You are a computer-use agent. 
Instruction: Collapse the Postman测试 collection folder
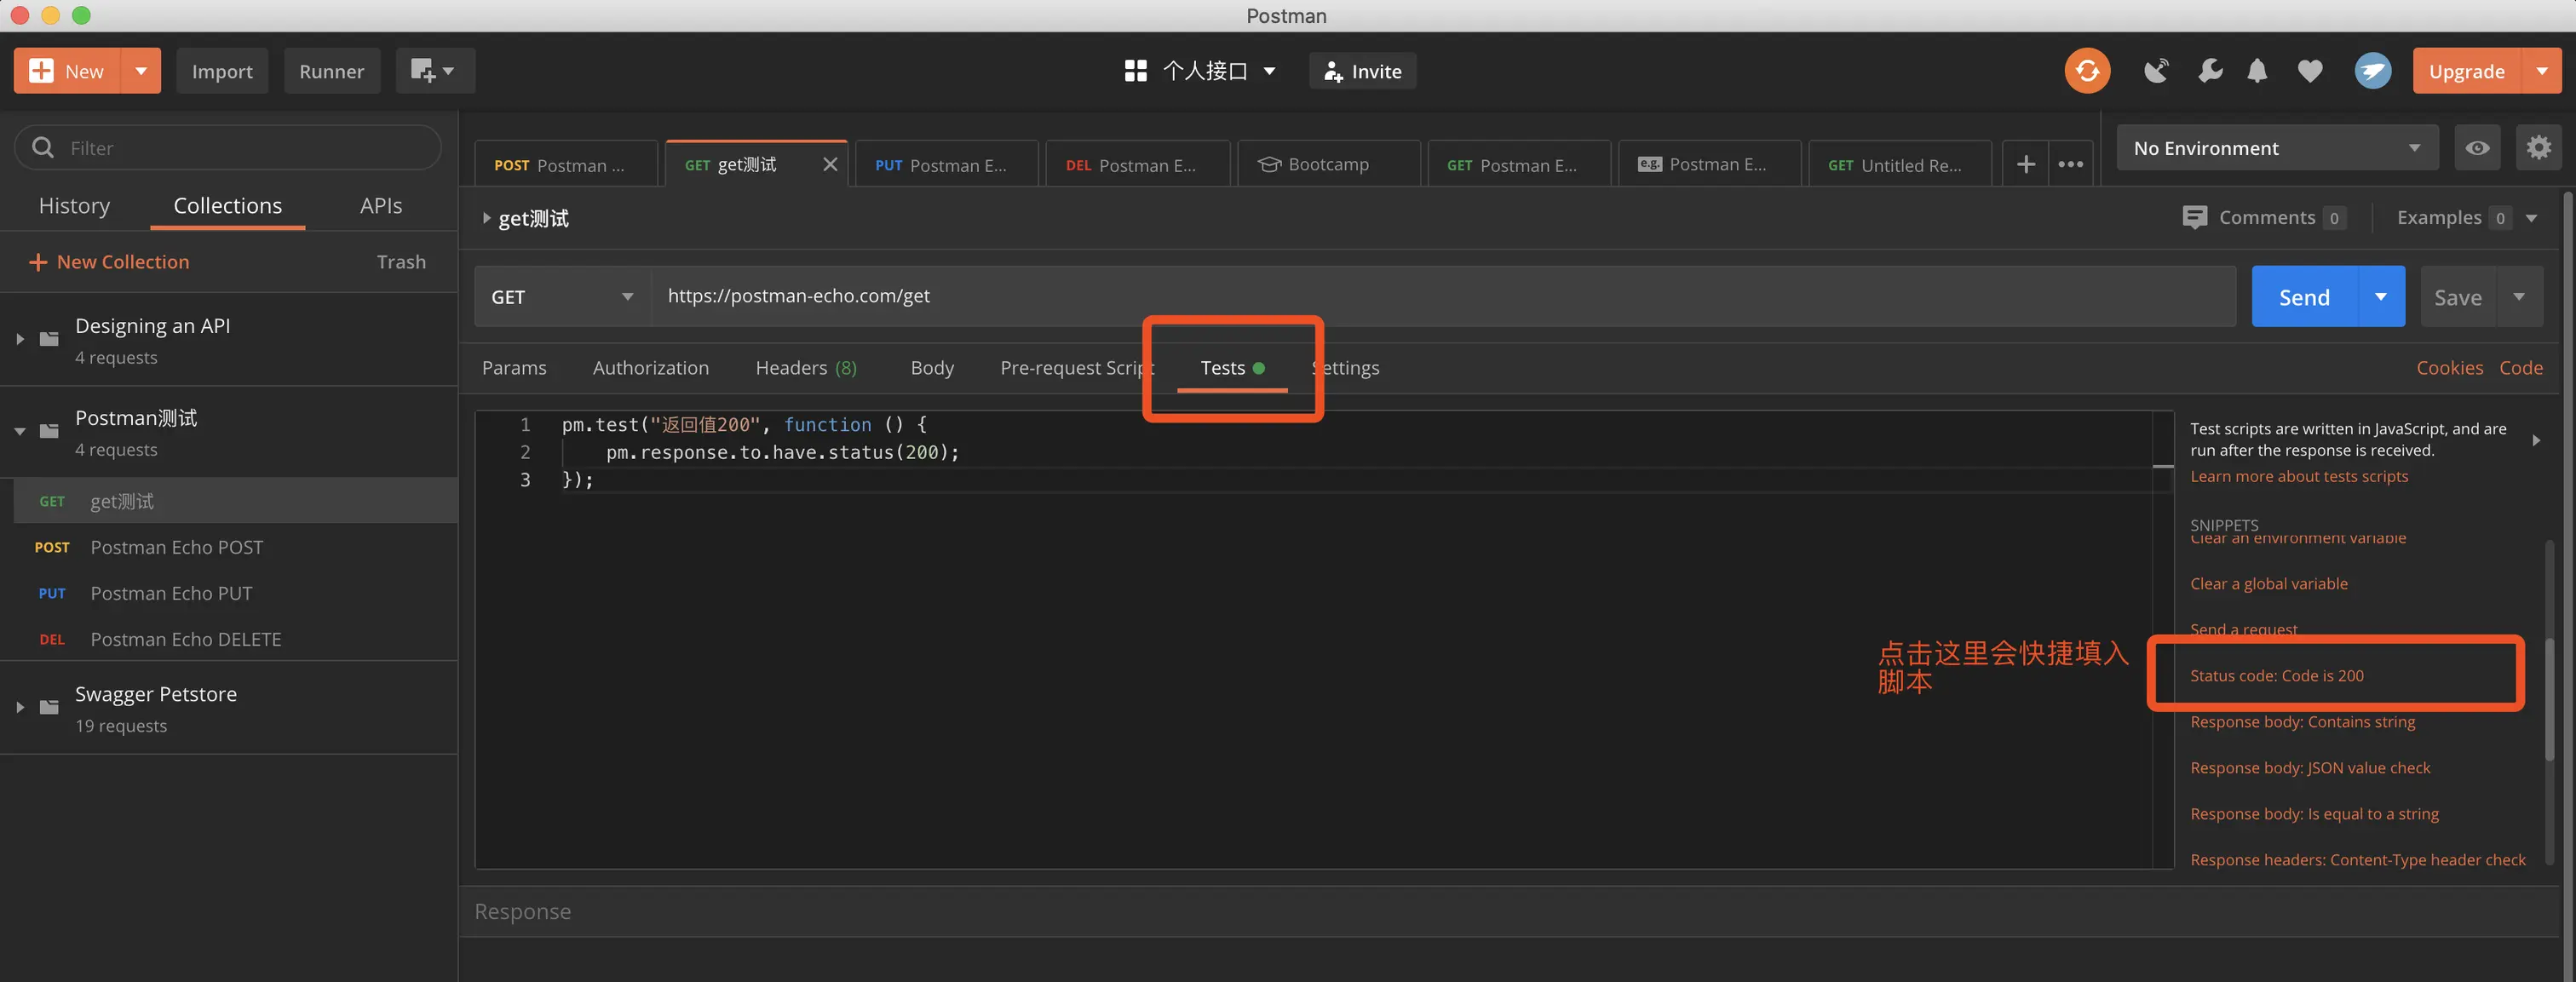coord(20,432)
